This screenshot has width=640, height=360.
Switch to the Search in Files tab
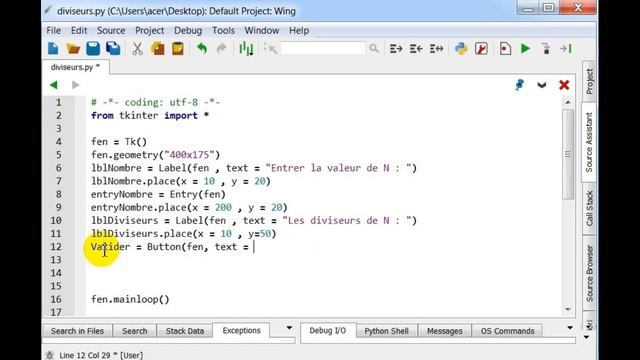point(77,331)
